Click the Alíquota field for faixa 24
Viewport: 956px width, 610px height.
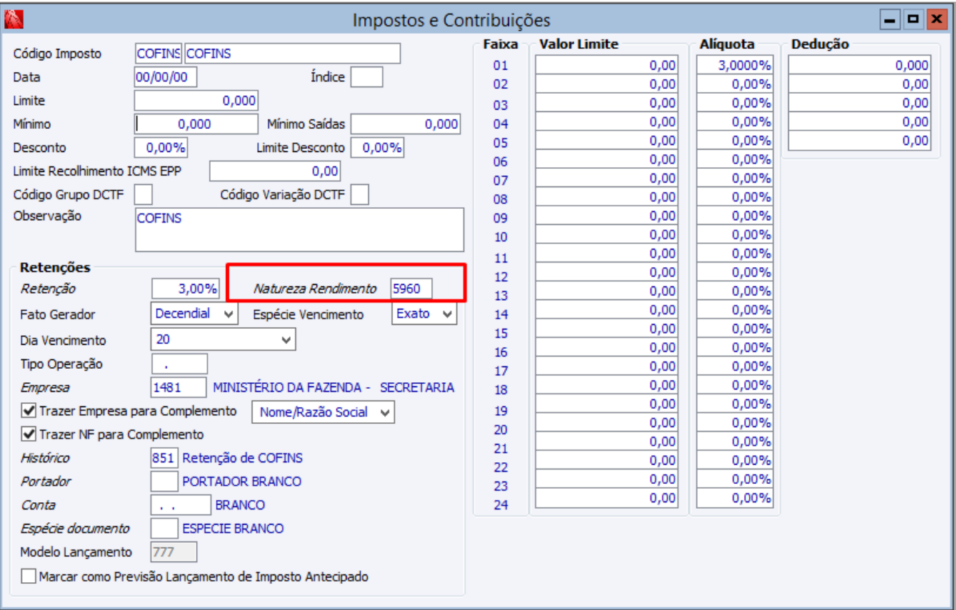(735, 498)
